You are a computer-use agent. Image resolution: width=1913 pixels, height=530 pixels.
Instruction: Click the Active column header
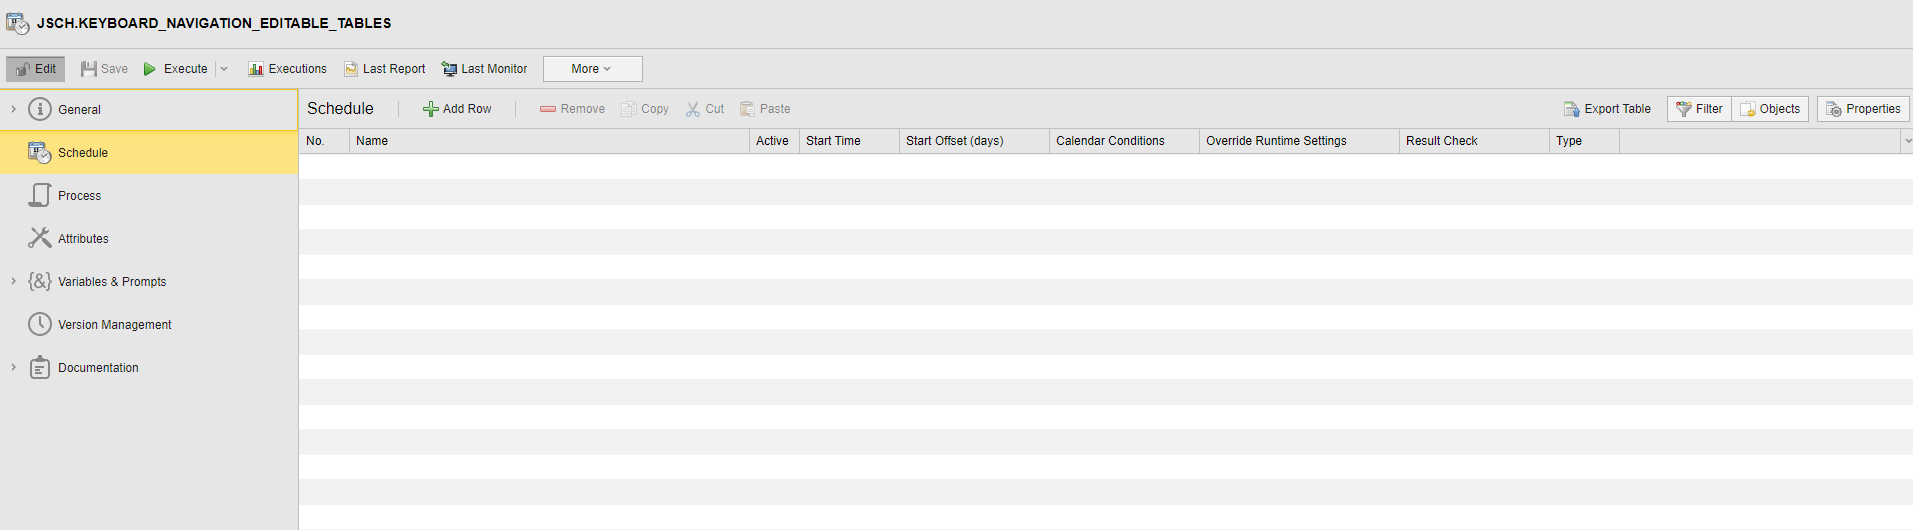tap(774, 141)
